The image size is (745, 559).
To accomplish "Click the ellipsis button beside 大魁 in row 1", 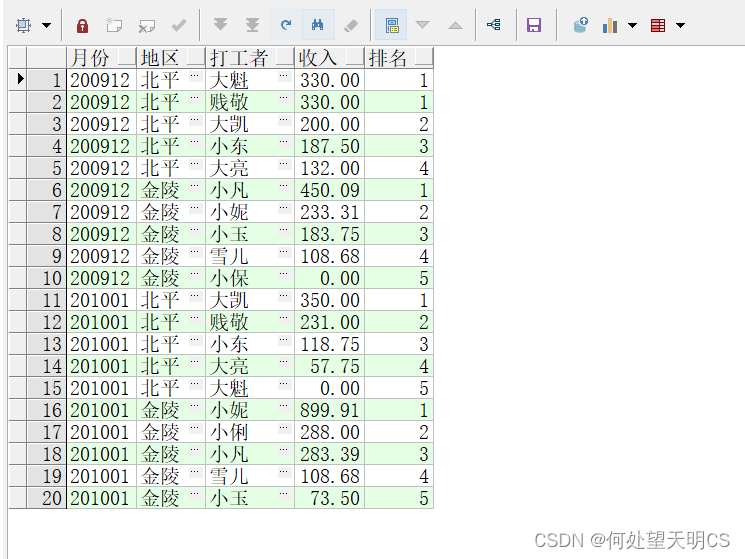I will [x=284, y=76].
